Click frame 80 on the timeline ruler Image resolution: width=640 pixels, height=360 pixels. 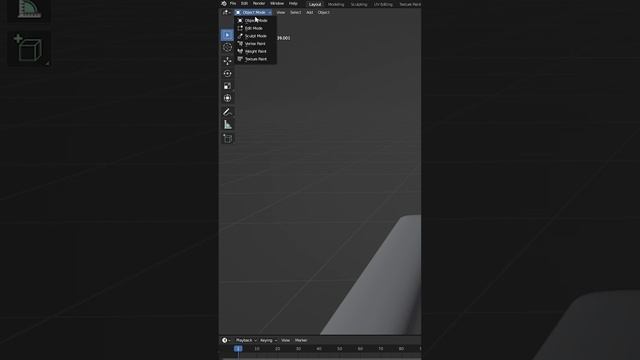401,349
